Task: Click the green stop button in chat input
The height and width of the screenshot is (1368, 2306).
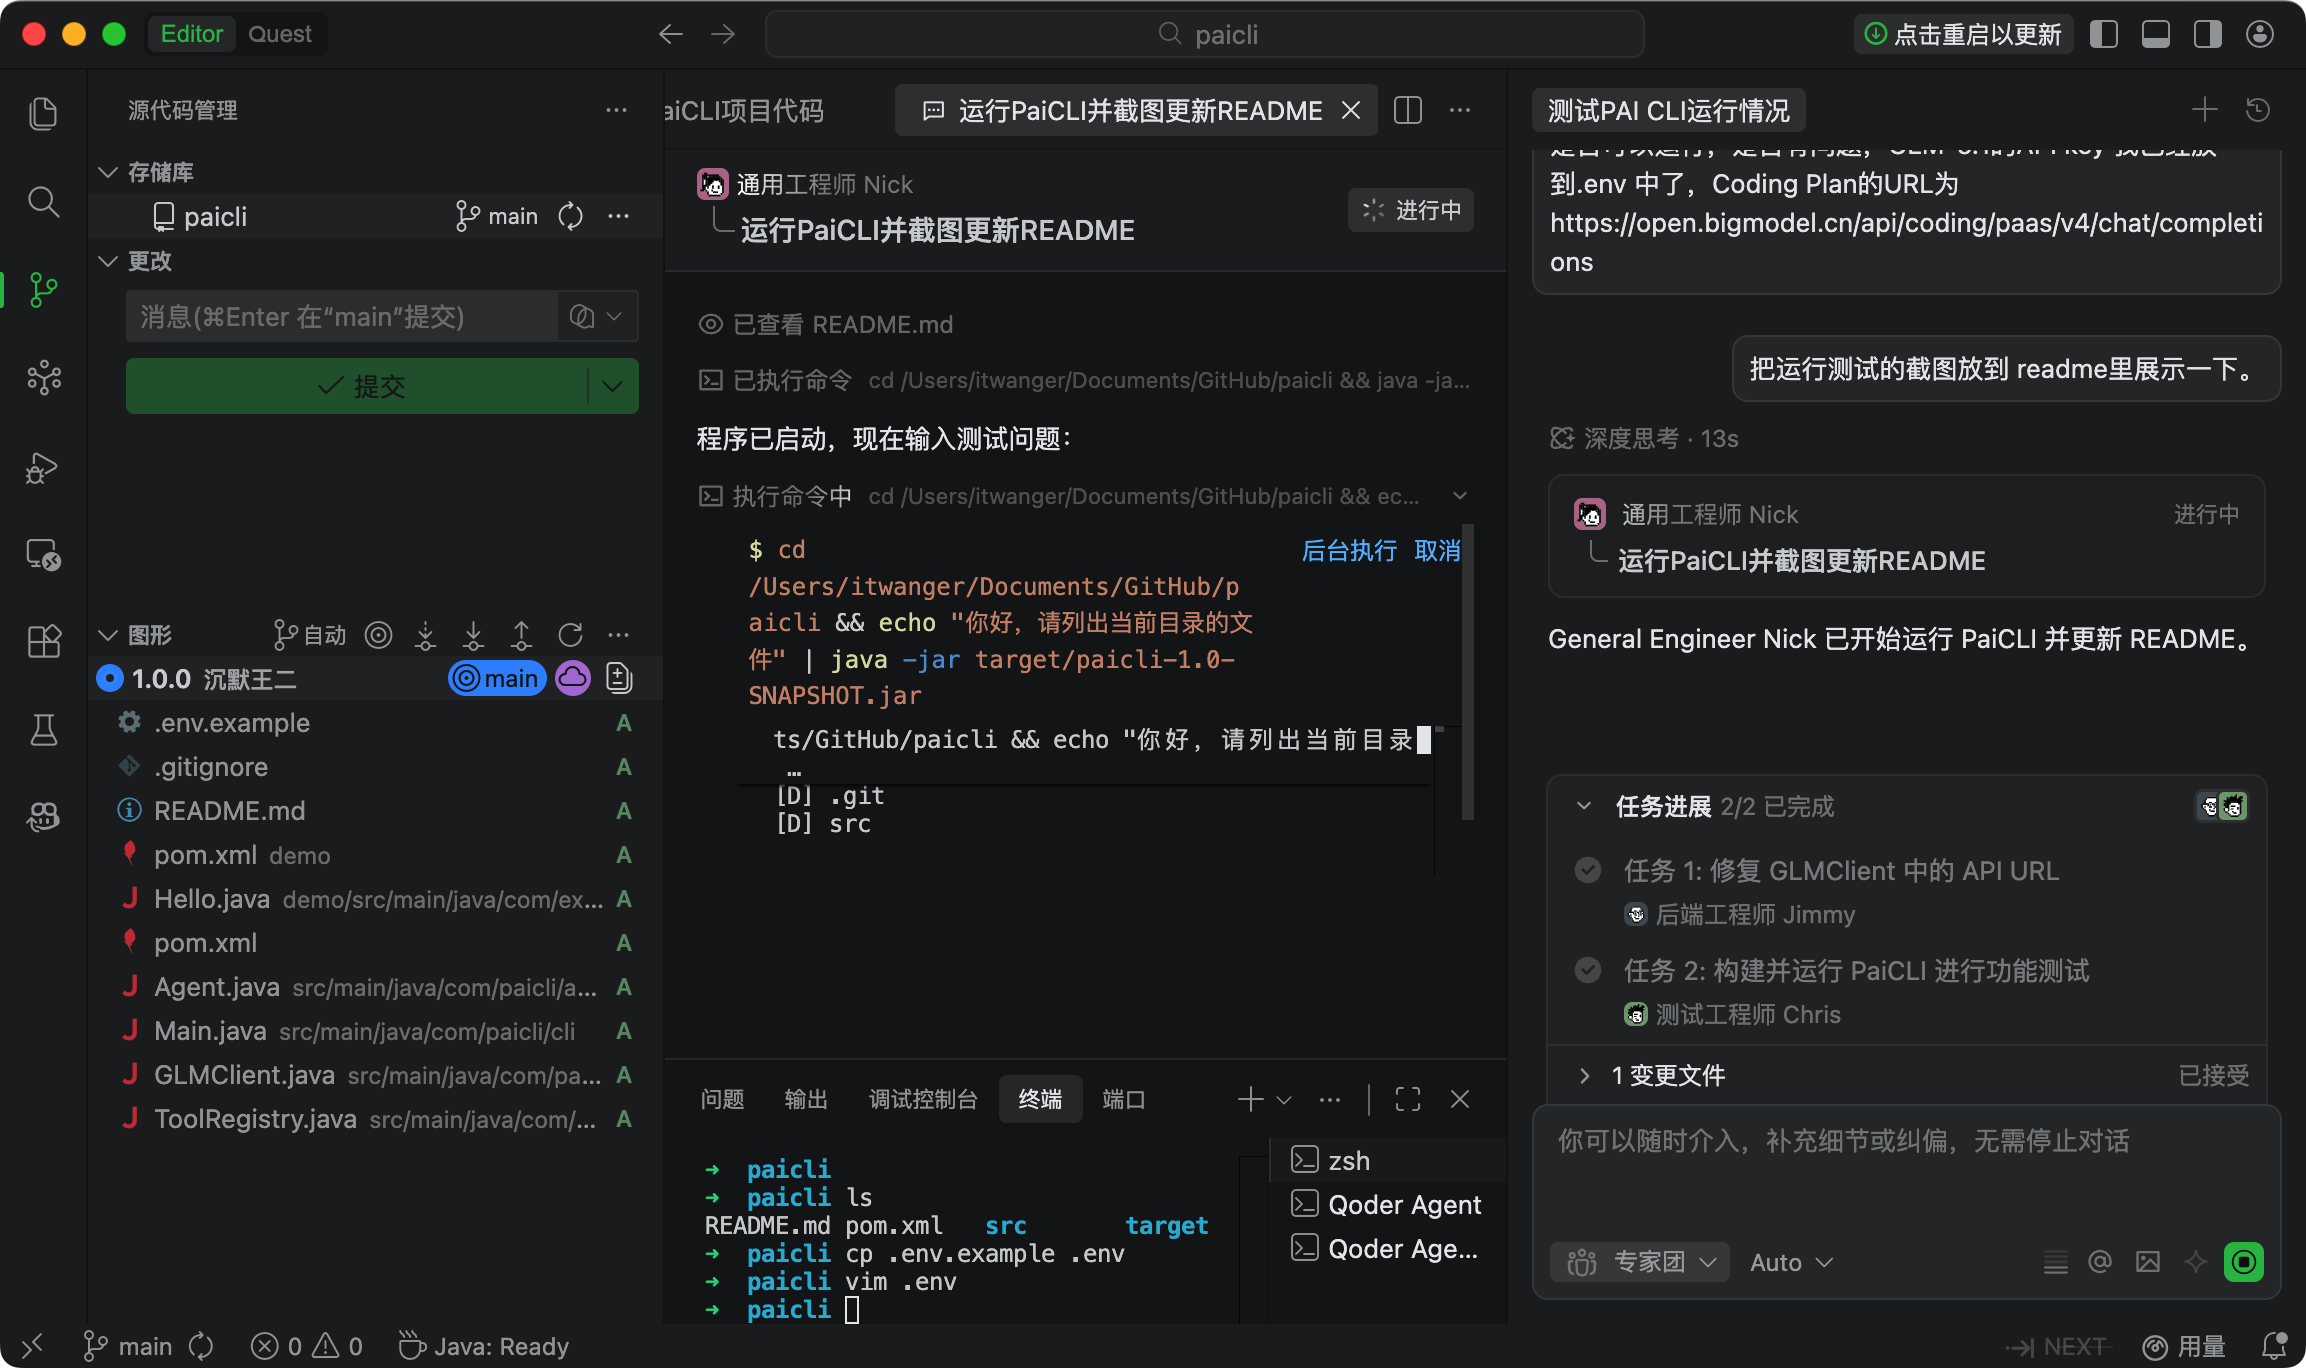Action: 2243,1262
